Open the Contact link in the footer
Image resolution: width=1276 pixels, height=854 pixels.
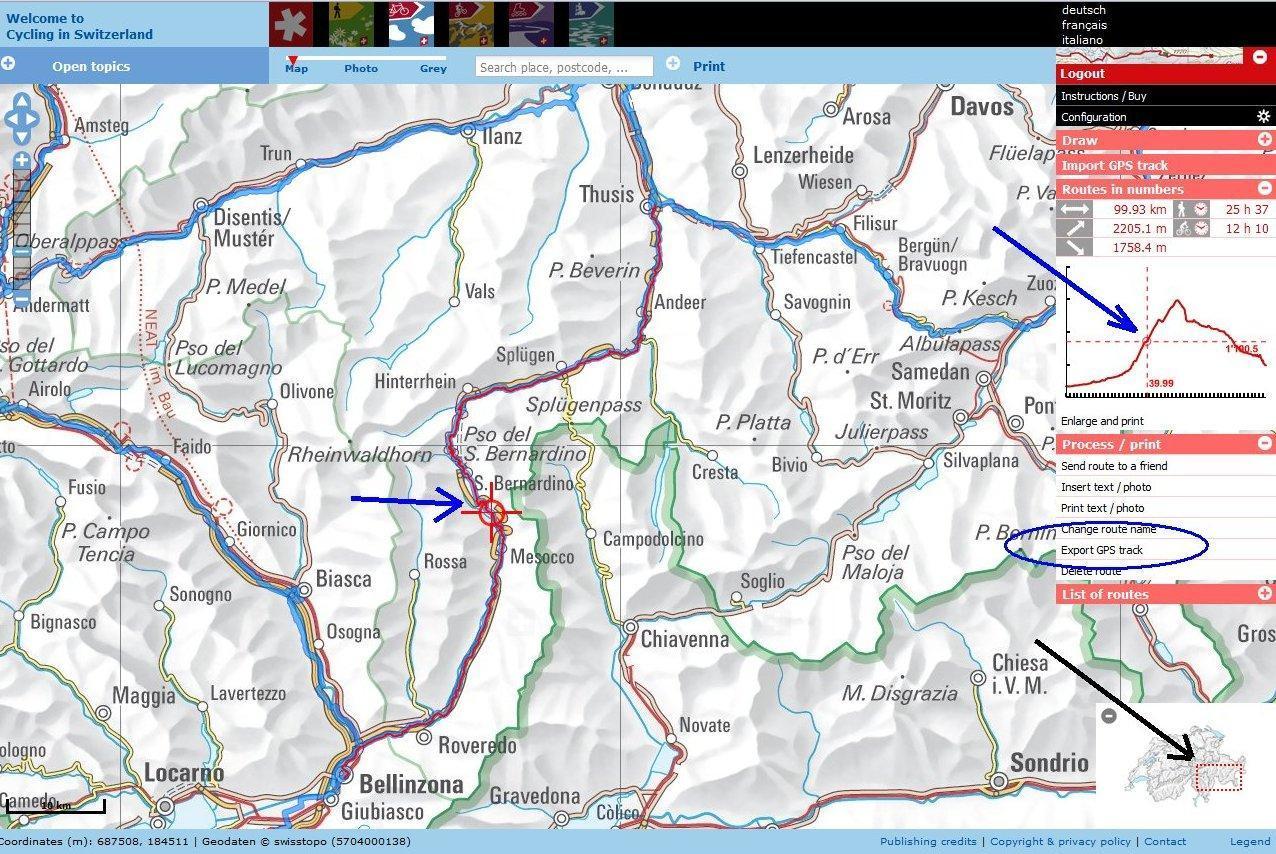(x=1165, y=842)
